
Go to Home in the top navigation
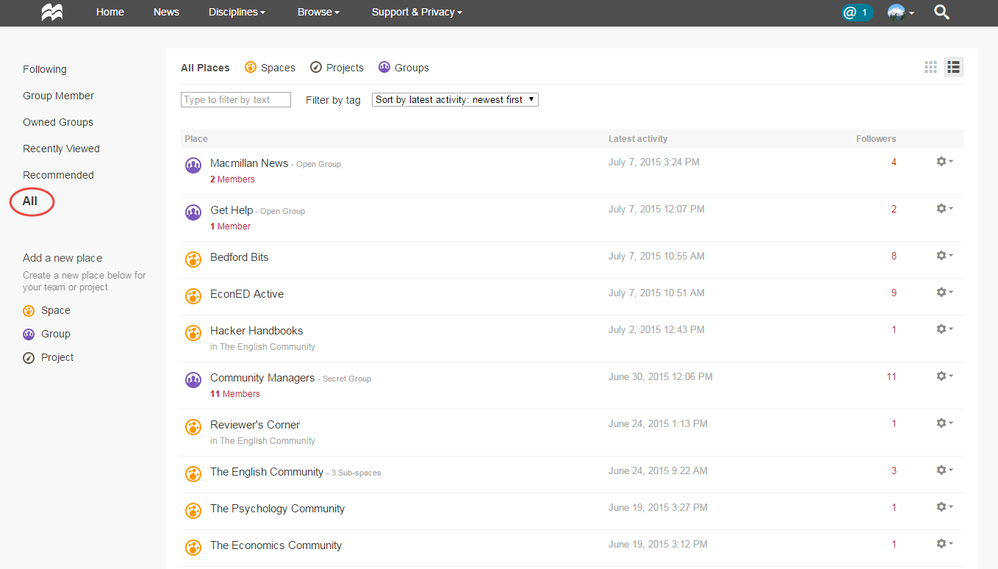(x=110, y=12)
